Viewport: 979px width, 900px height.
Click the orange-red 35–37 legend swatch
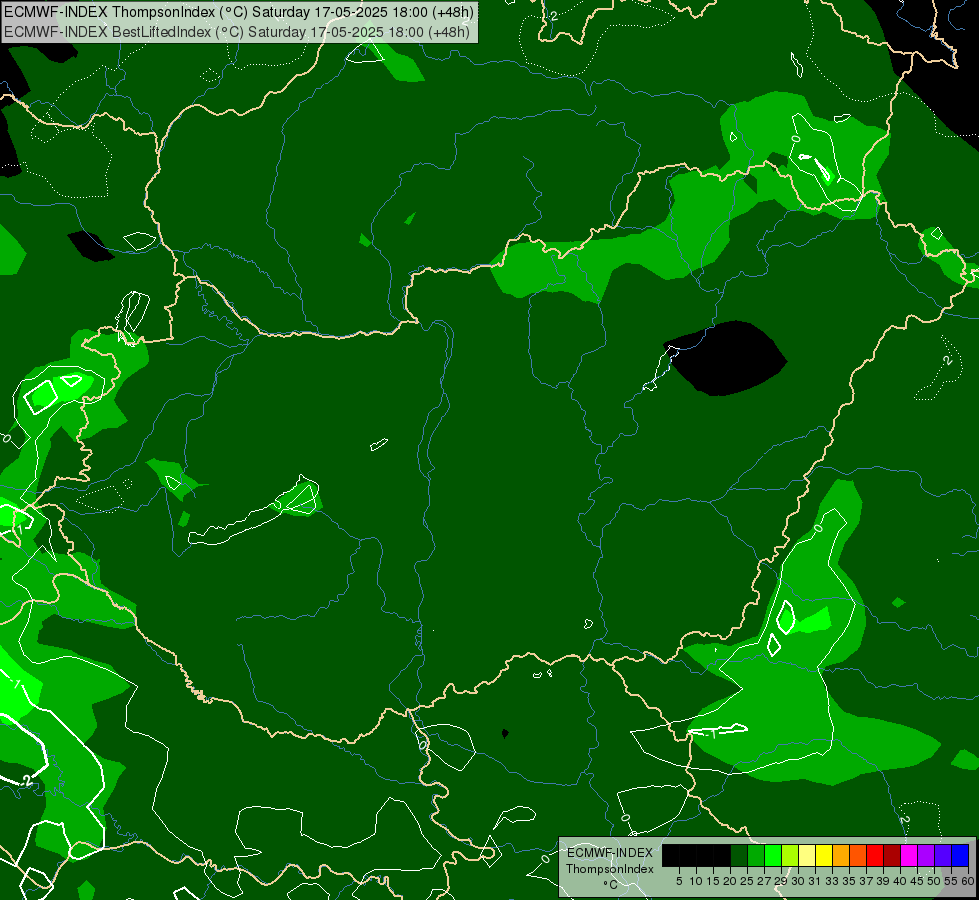(858, 855)
